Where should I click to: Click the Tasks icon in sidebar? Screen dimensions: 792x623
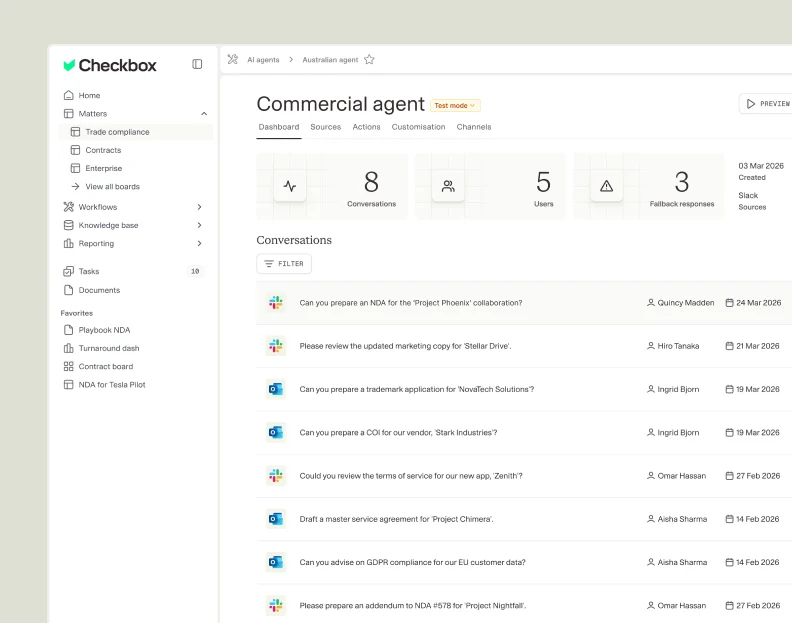pyautogui.click(x=69, y=271)
